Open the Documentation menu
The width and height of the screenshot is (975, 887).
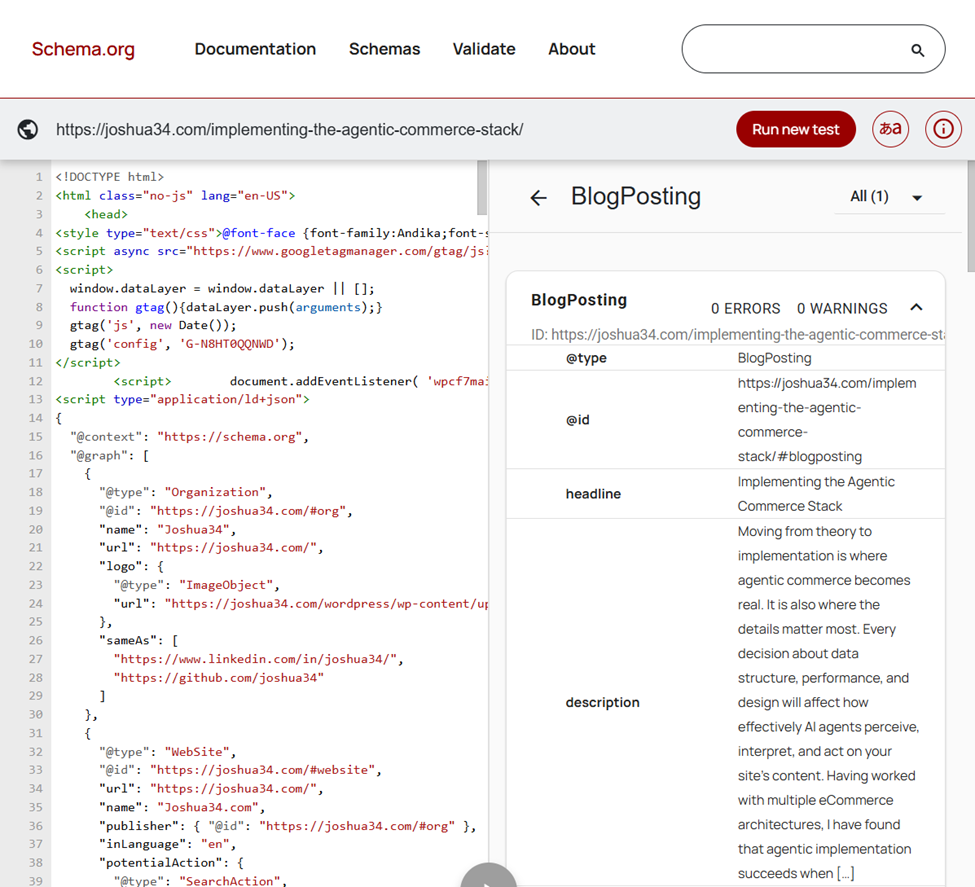point(255,49)
